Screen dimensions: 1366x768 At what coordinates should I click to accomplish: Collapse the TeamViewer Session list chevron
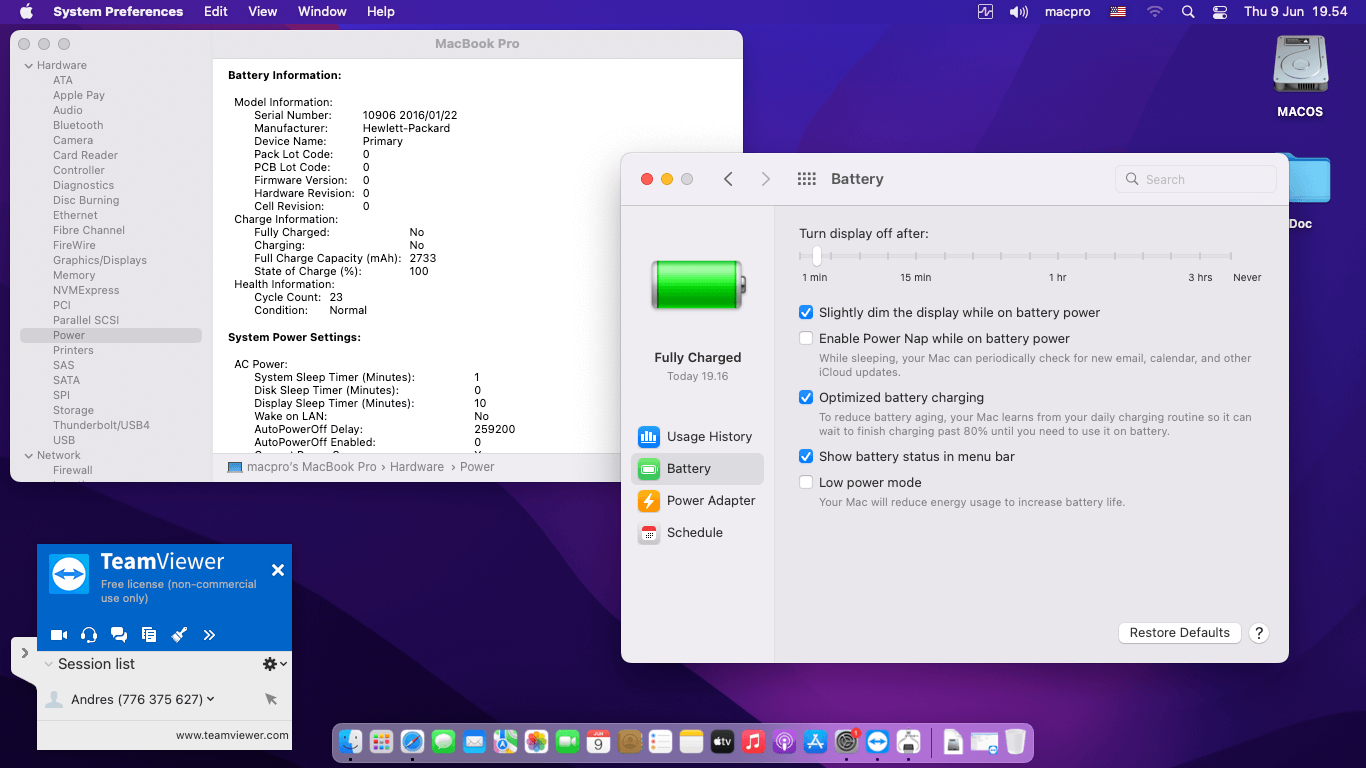(x=48, y=664)
